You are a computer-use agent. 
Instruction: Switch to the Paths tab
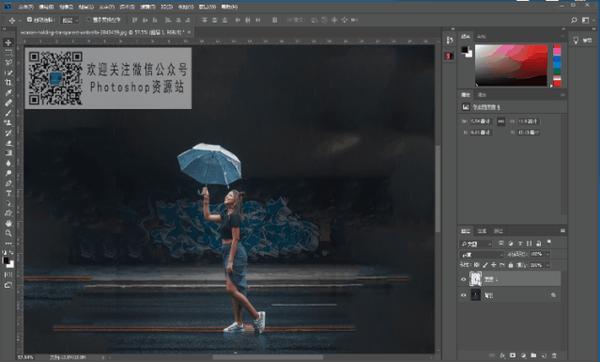point(498,231)
